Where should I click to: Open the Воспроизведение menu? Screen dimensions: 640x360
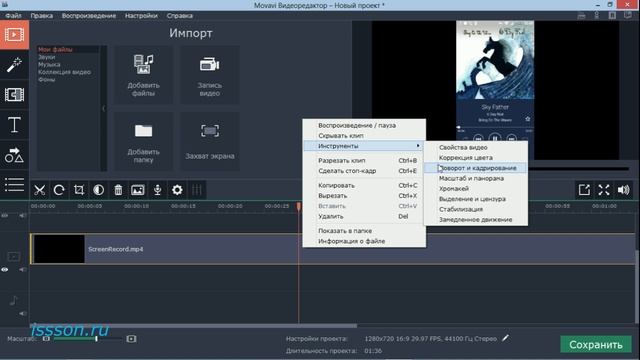point(89,16)
